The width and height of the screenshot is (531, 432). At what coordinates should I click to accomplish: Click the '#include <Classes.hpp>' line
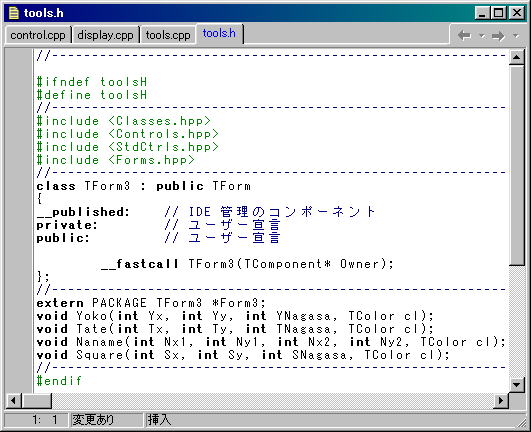click(124, 121)
